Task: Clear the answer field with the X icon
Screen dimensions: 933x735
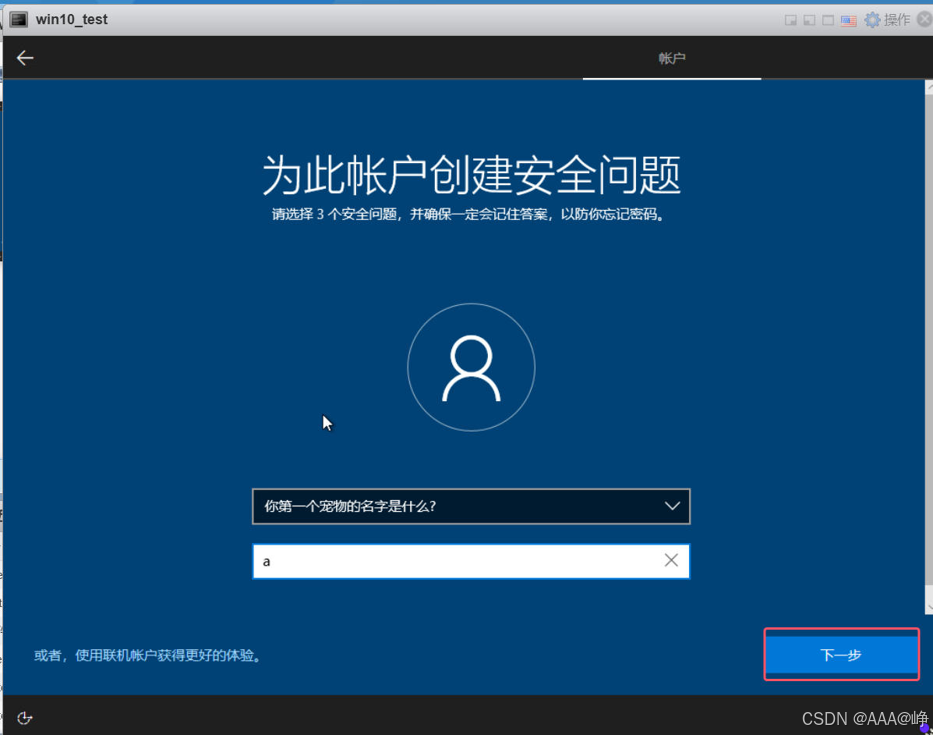Action: click(x=671, y=560)
